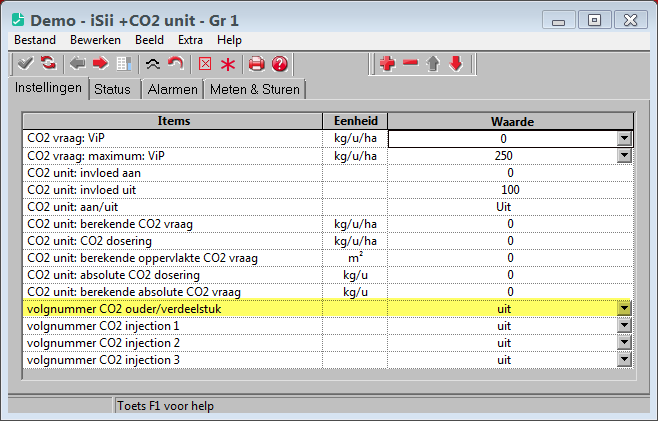Click the Items column header
Image resolution: width=658 pixels, height=421 pixels.
point(173,121)
